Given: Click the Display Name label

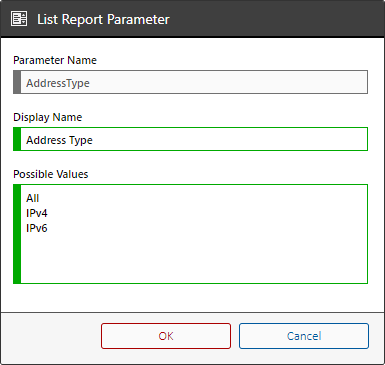Looking at the screenshot, I should (48, 117).
